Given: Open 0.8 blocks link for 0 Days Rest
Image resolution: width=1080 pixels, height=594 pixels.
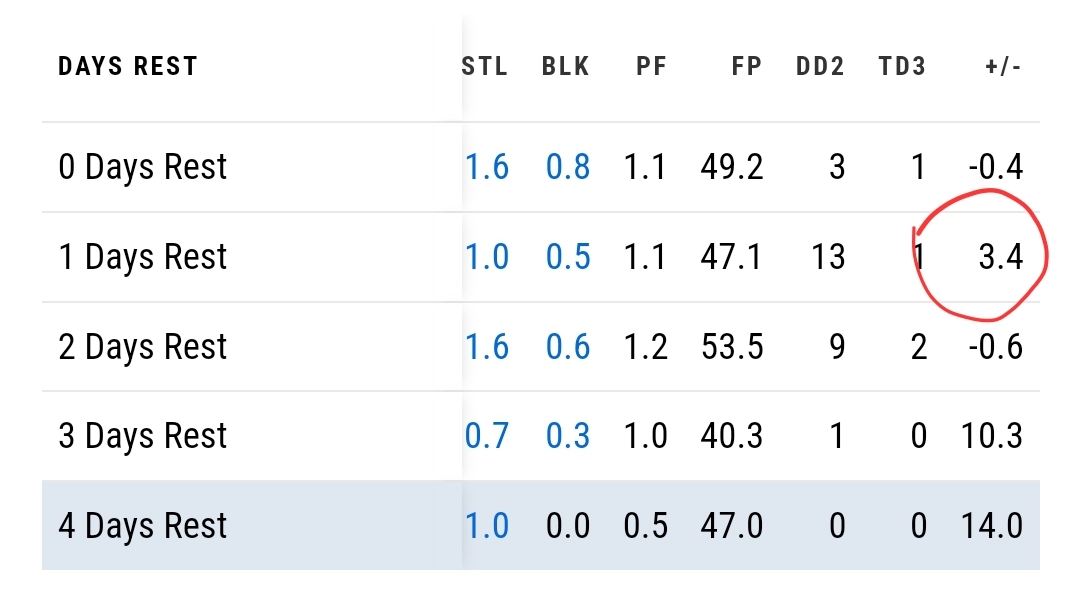Looking at the screenshot, I should pos(568,167).
